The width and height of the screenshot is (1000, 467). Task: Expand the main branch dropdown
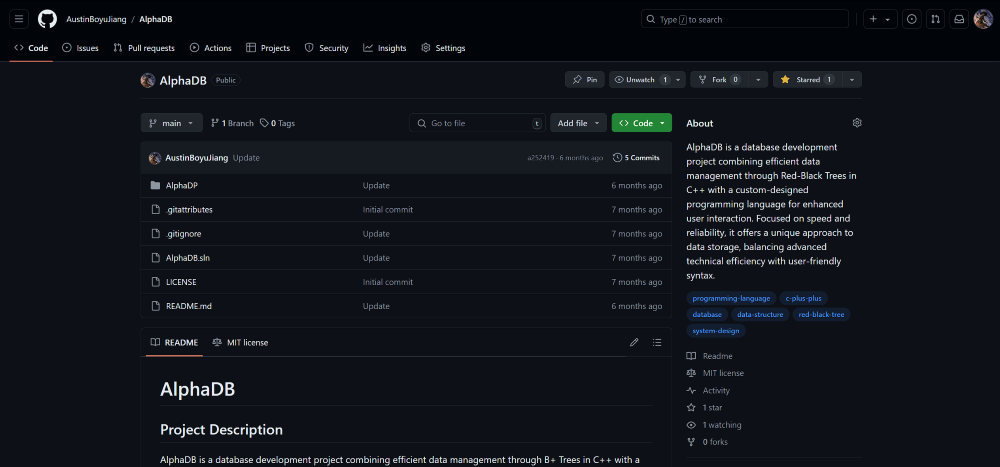point(172,123)
